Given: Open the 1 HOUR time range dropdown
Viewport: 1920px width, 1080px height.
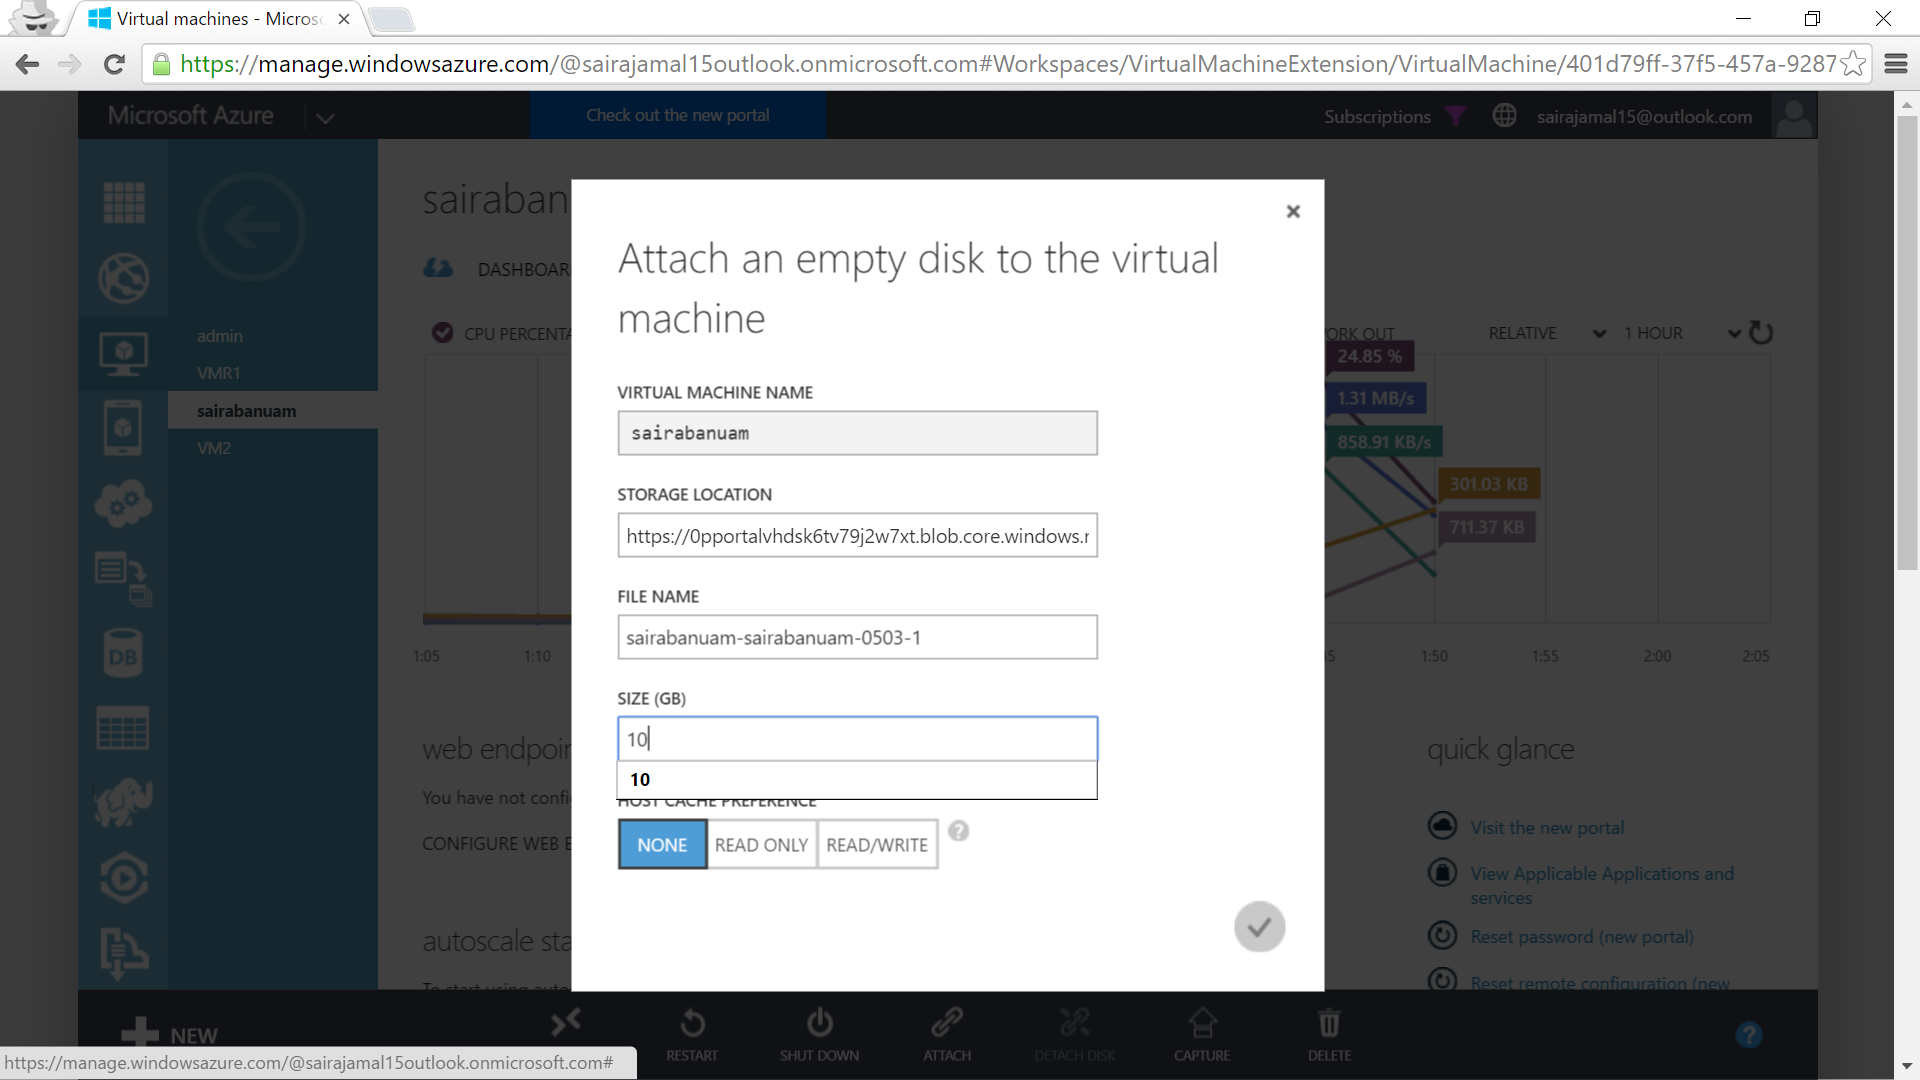Looking at the screenshot, I should (1682, 333).
